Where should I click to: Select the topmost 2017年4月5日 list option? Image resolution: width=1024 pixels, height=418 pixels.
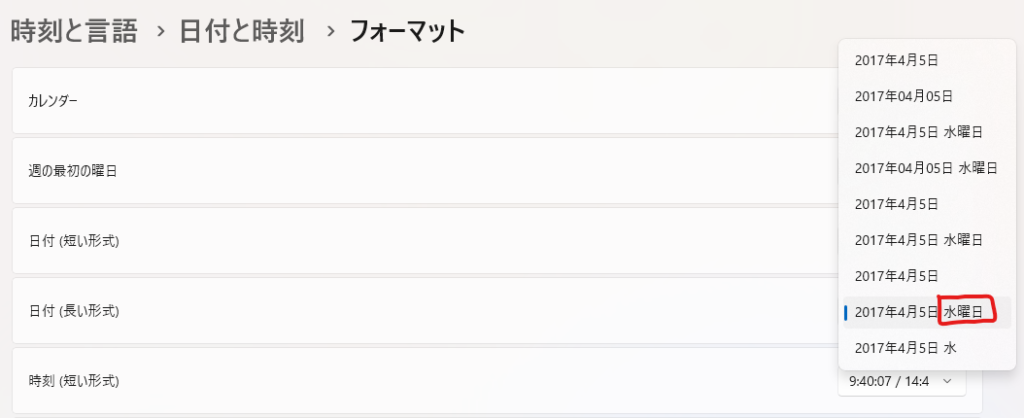pyautogui.click(x=896, y=60)
